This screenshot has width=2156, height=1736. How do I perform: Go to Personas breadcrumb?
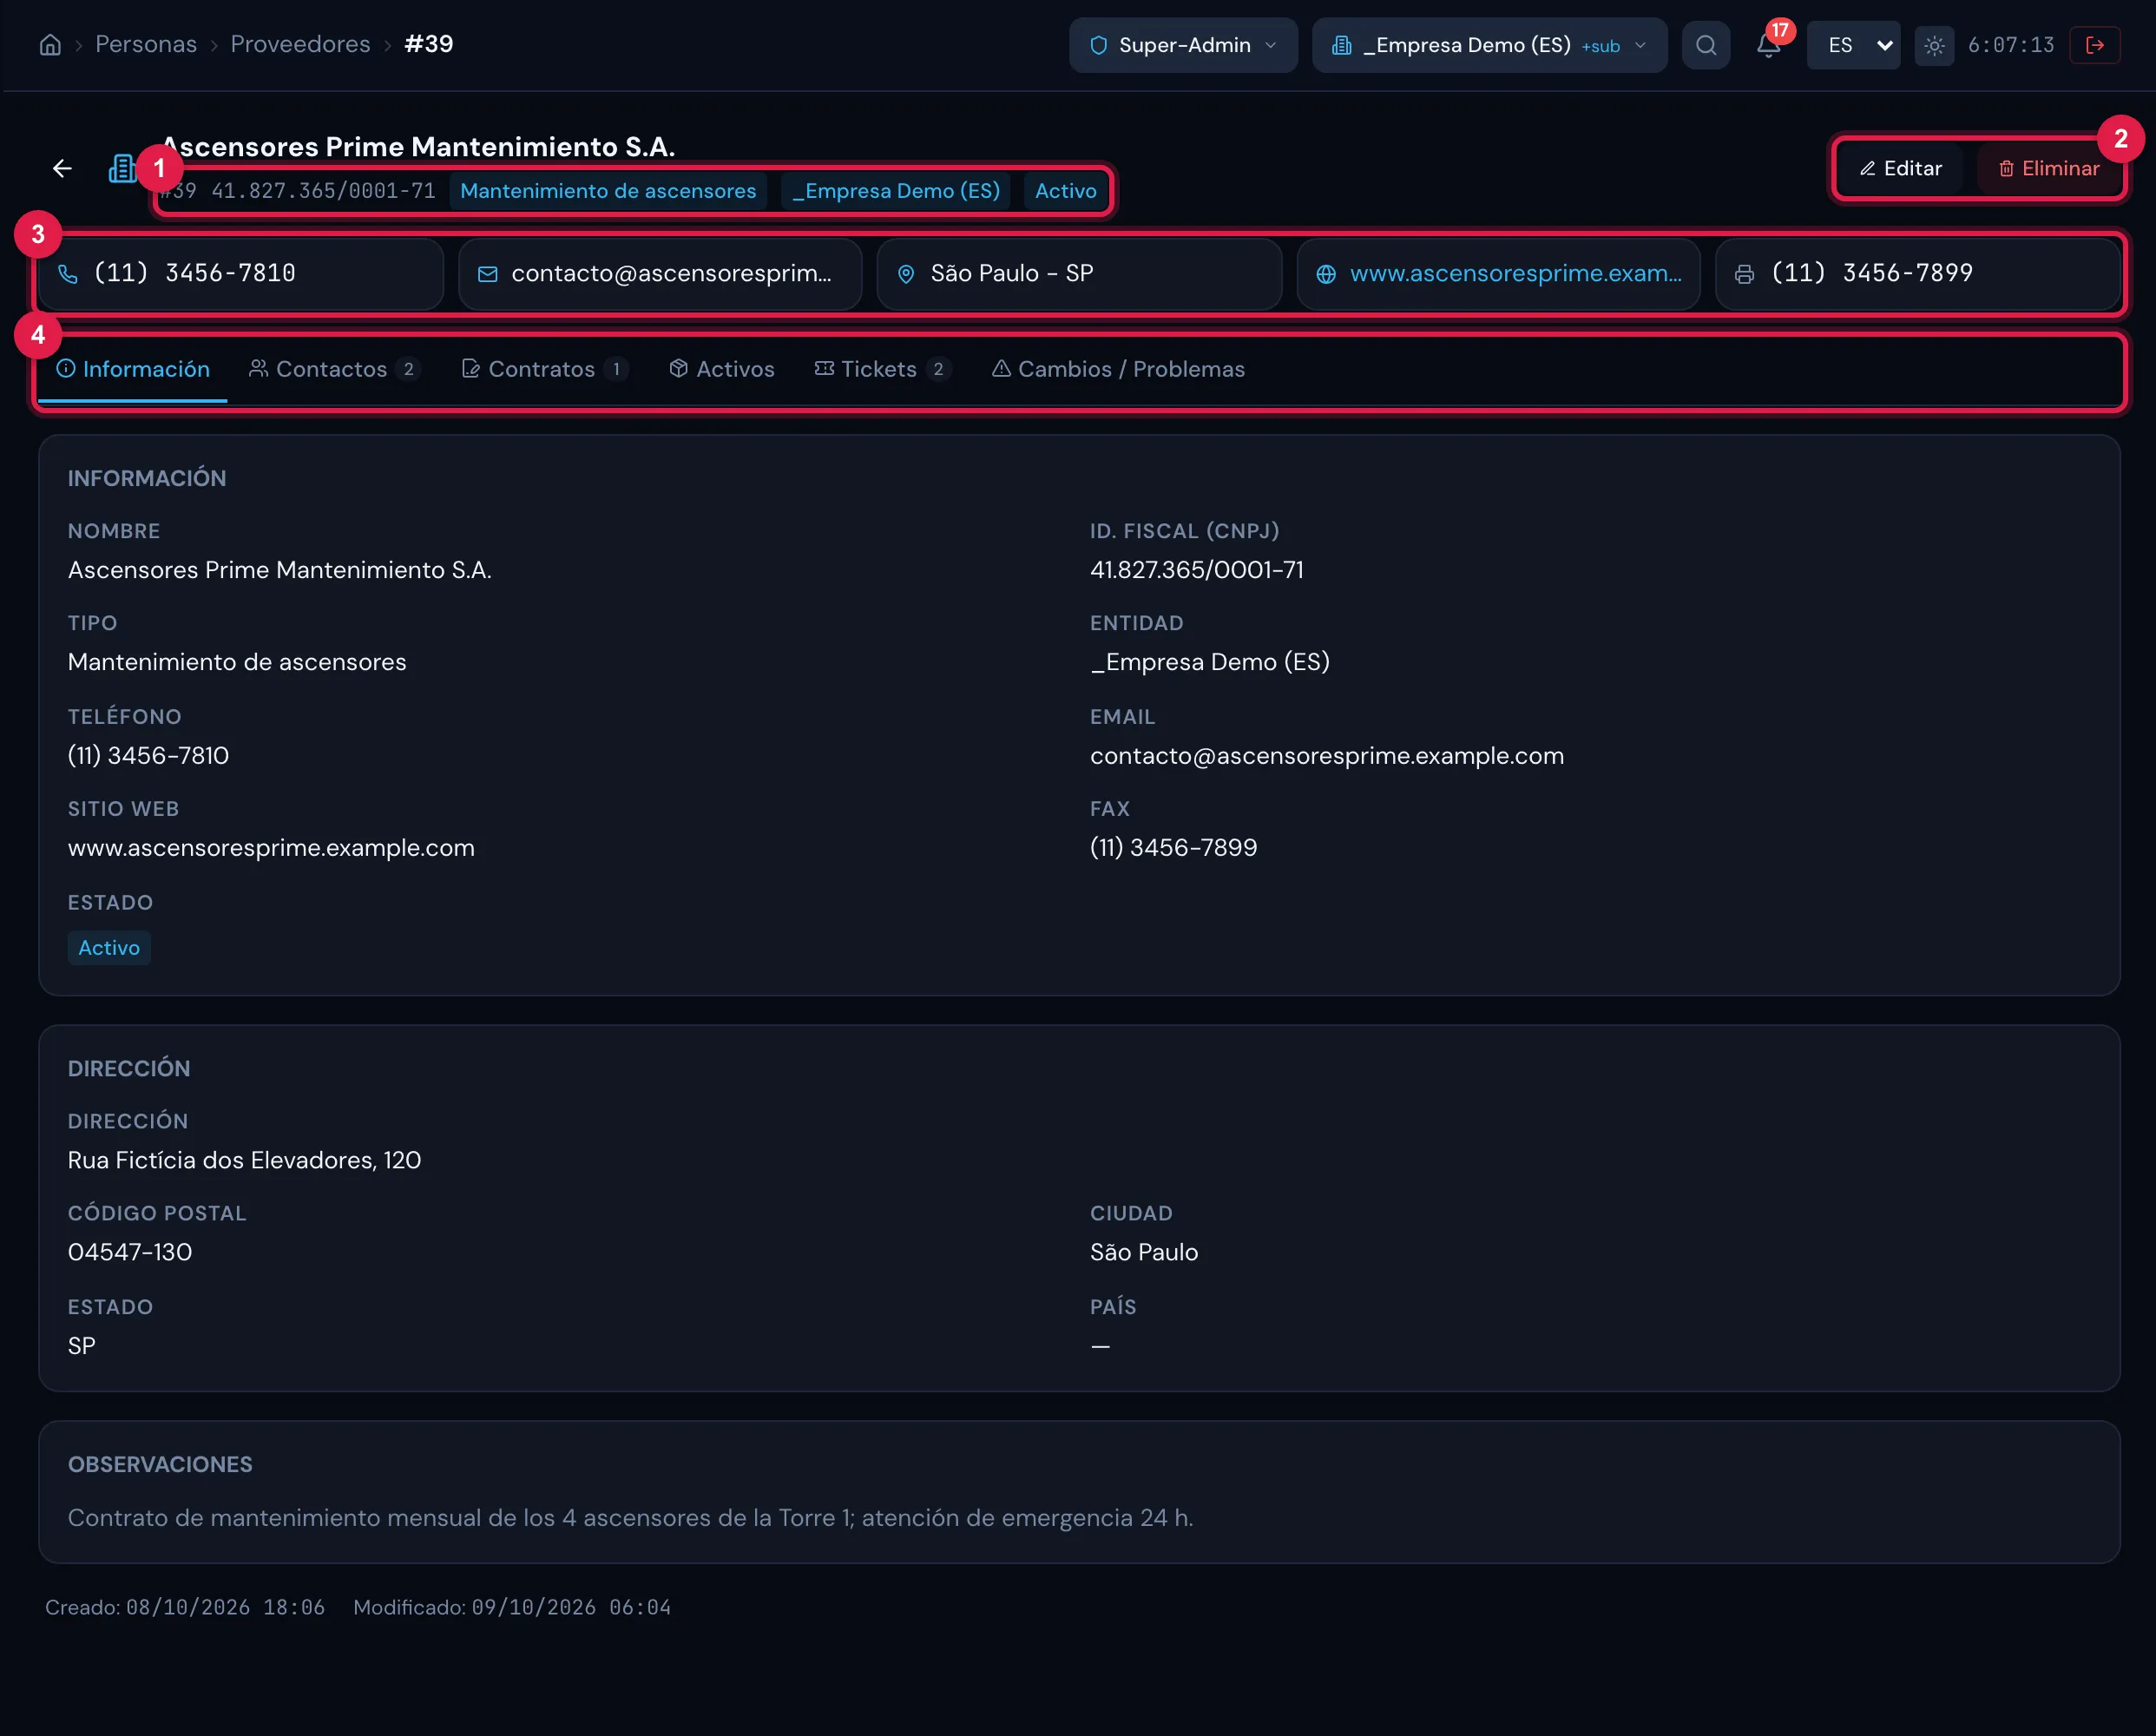coord(146,44)
